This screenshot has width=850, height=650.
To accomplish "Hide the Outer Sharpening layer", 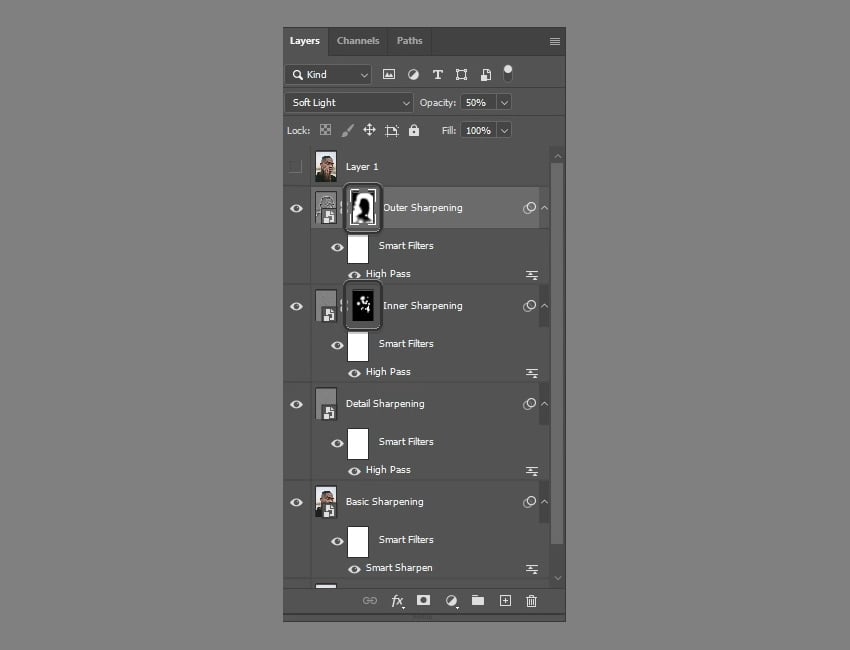I will click(x=296, y=208).
